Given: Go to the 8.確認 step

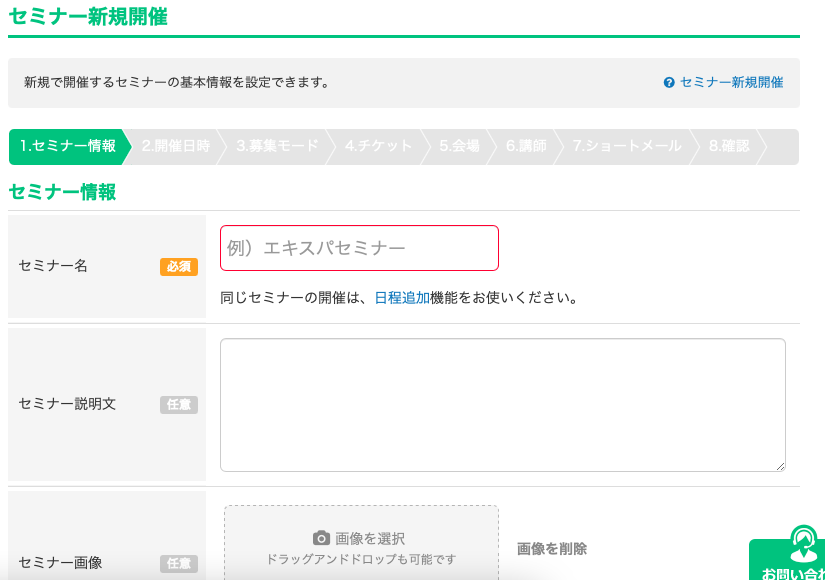Looking at the screenshot, I should pyautogui.click(x=728, y=146).
